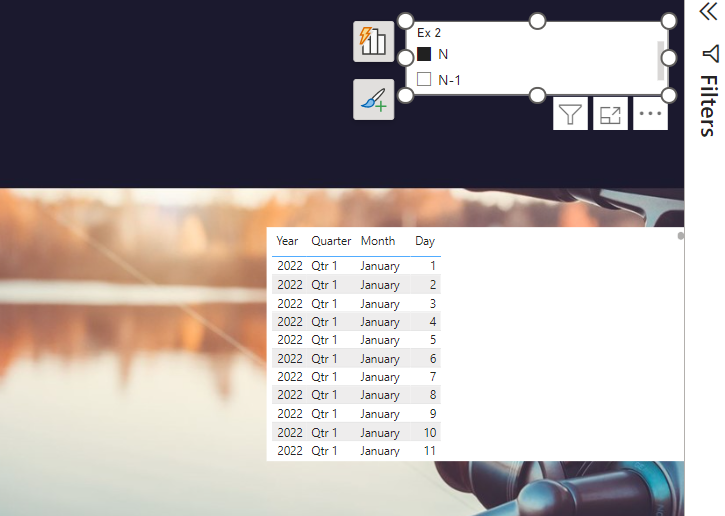This screenshot has width=725, height=516.
Task: Click the Filters pane funnel icon
Action: pos(711,54)
